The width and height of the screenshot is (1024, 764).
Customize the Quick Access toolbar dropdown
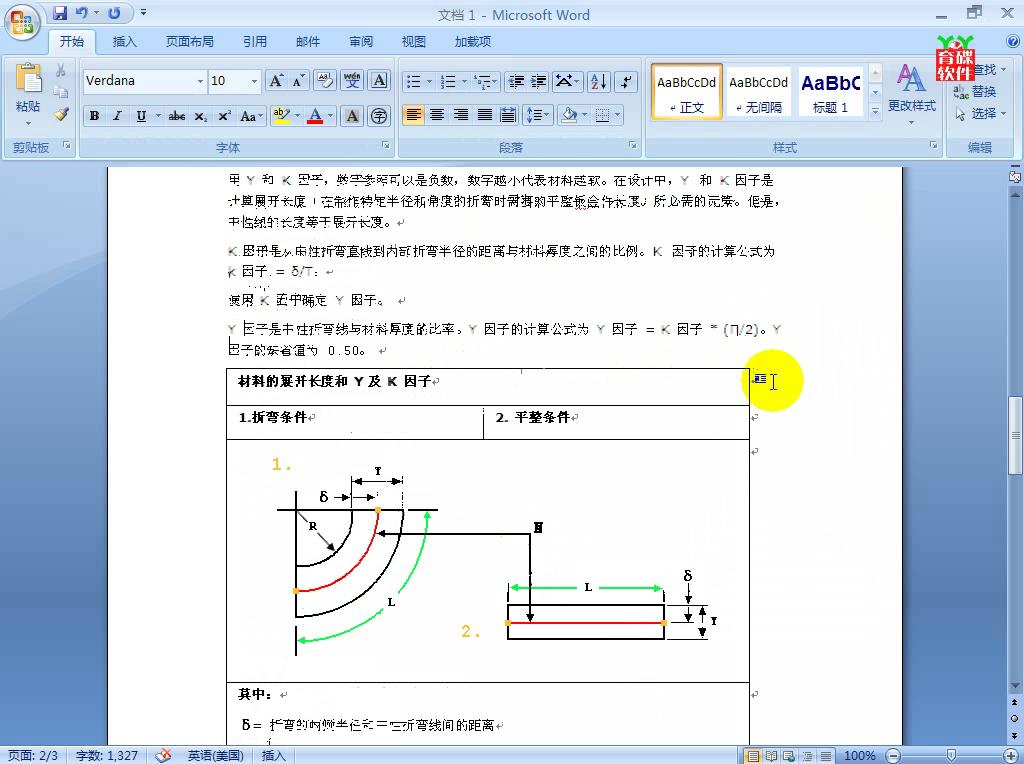(144, 13)
